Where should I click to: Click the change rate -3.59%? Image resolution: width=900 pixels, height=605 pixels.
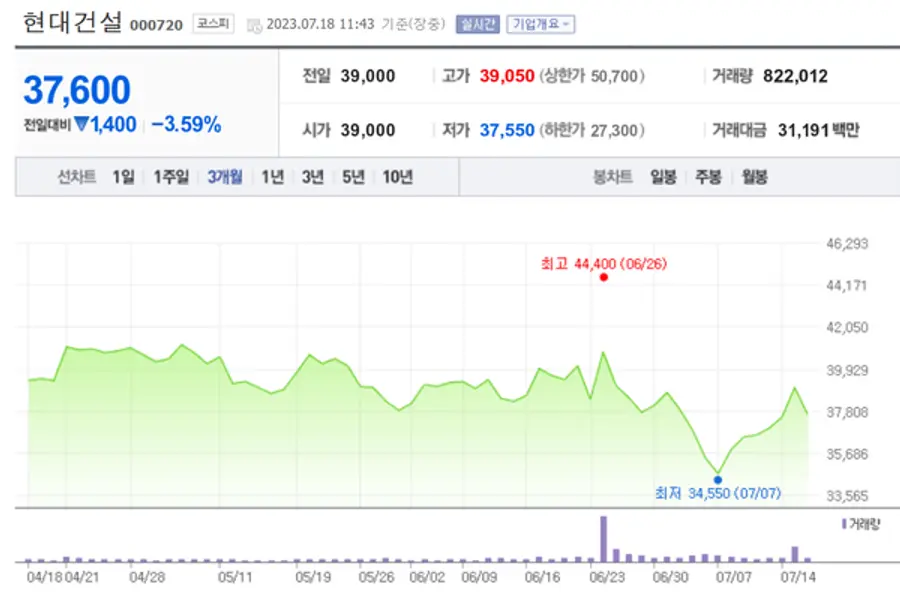point(187,124)
